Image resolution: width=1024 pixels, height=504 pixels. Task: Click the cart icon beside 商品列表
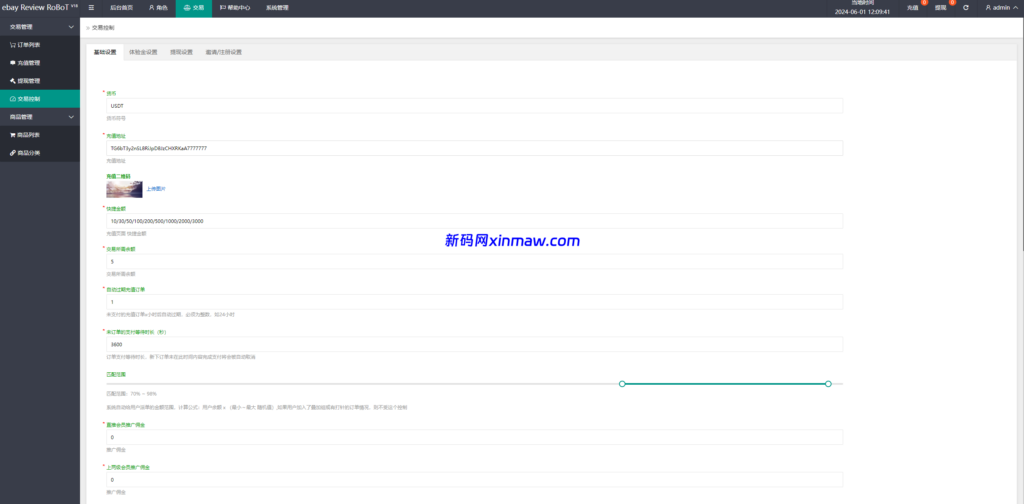coord(13,135)
